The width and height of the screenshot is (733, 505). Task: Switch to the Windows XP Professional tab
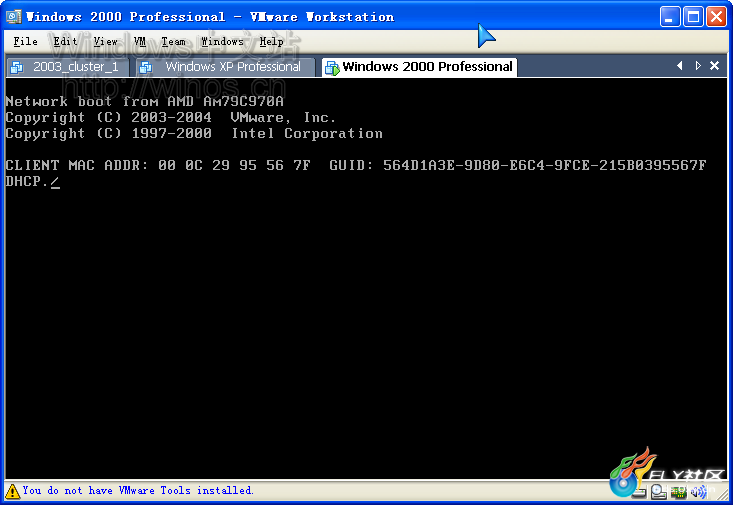click(226, 67)
